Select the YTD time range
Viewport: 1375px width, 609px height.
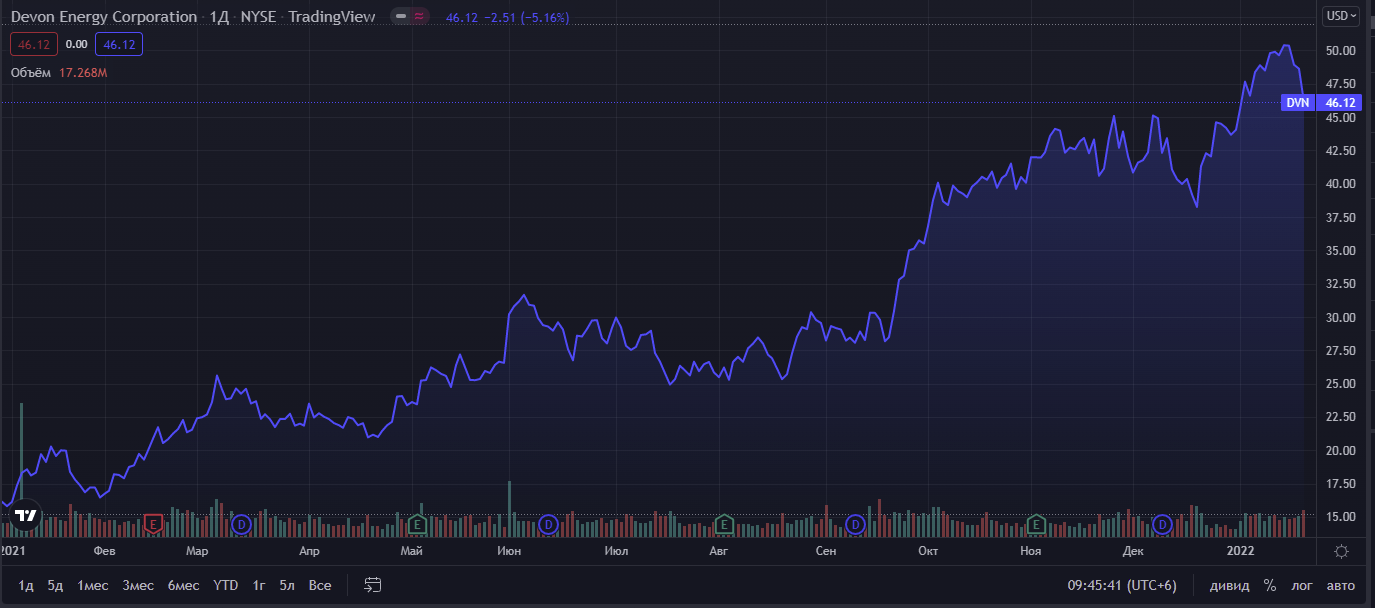pyautogui.click(x=226, y=585)
